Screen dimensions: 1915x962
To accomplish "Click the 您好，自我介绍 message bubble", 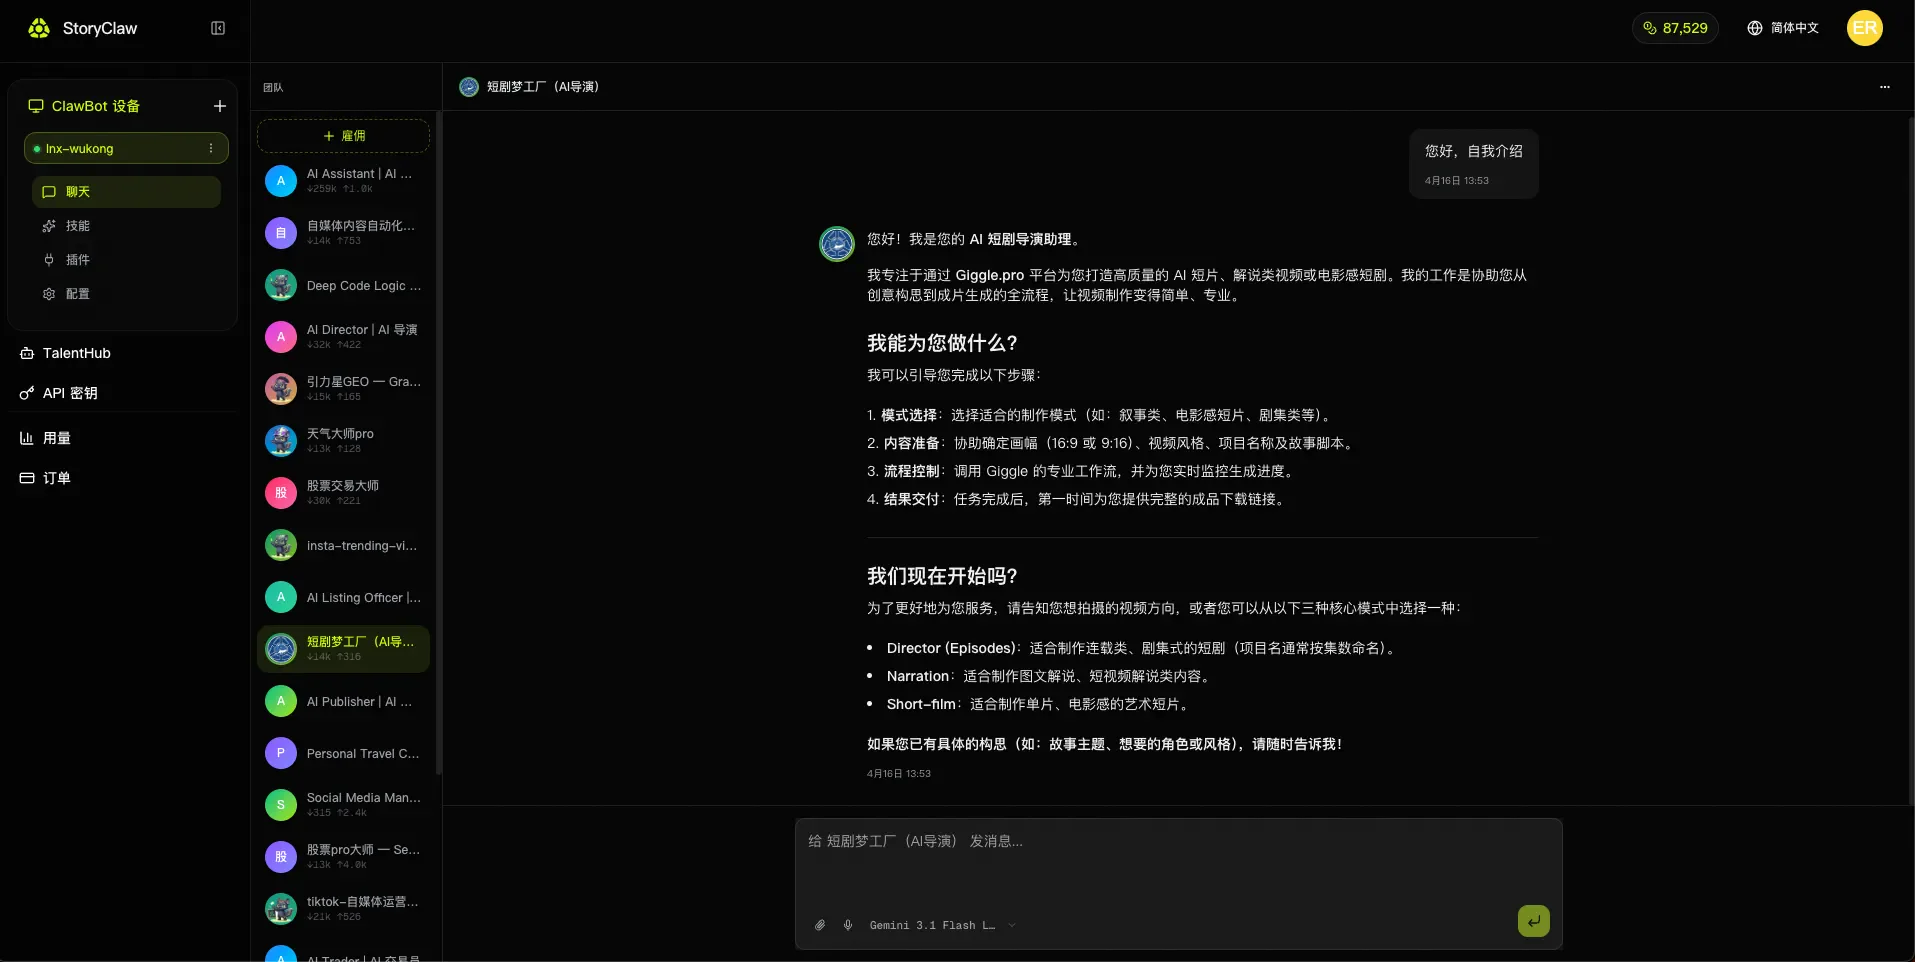I will [1474, 164].
